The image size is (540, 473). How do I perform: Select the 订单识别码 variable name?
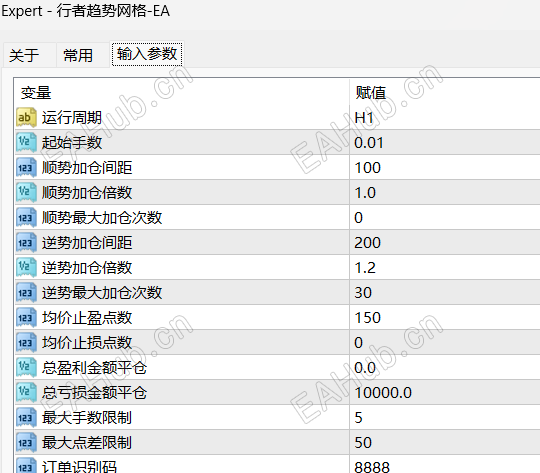point(79,467)
